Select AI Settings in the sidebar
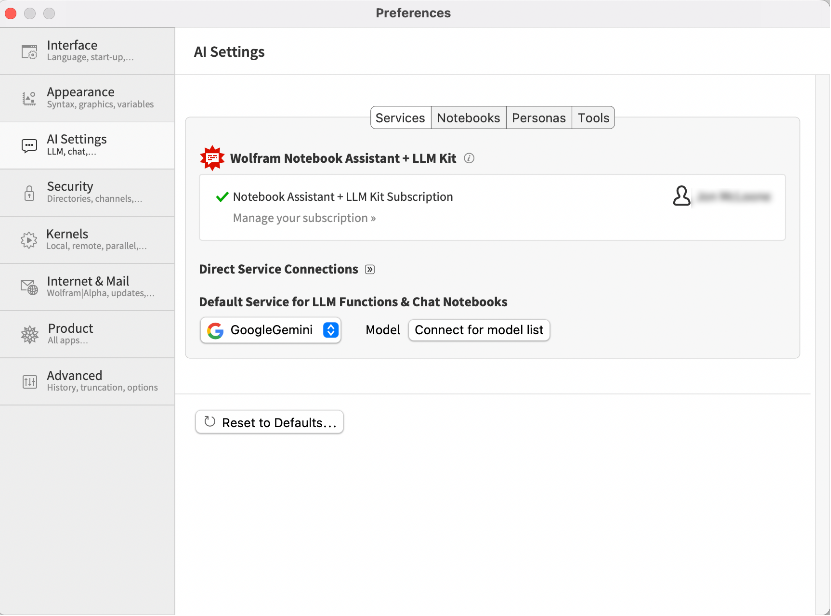The width and height of the screenshot is (831, 616). pos(87,145)
